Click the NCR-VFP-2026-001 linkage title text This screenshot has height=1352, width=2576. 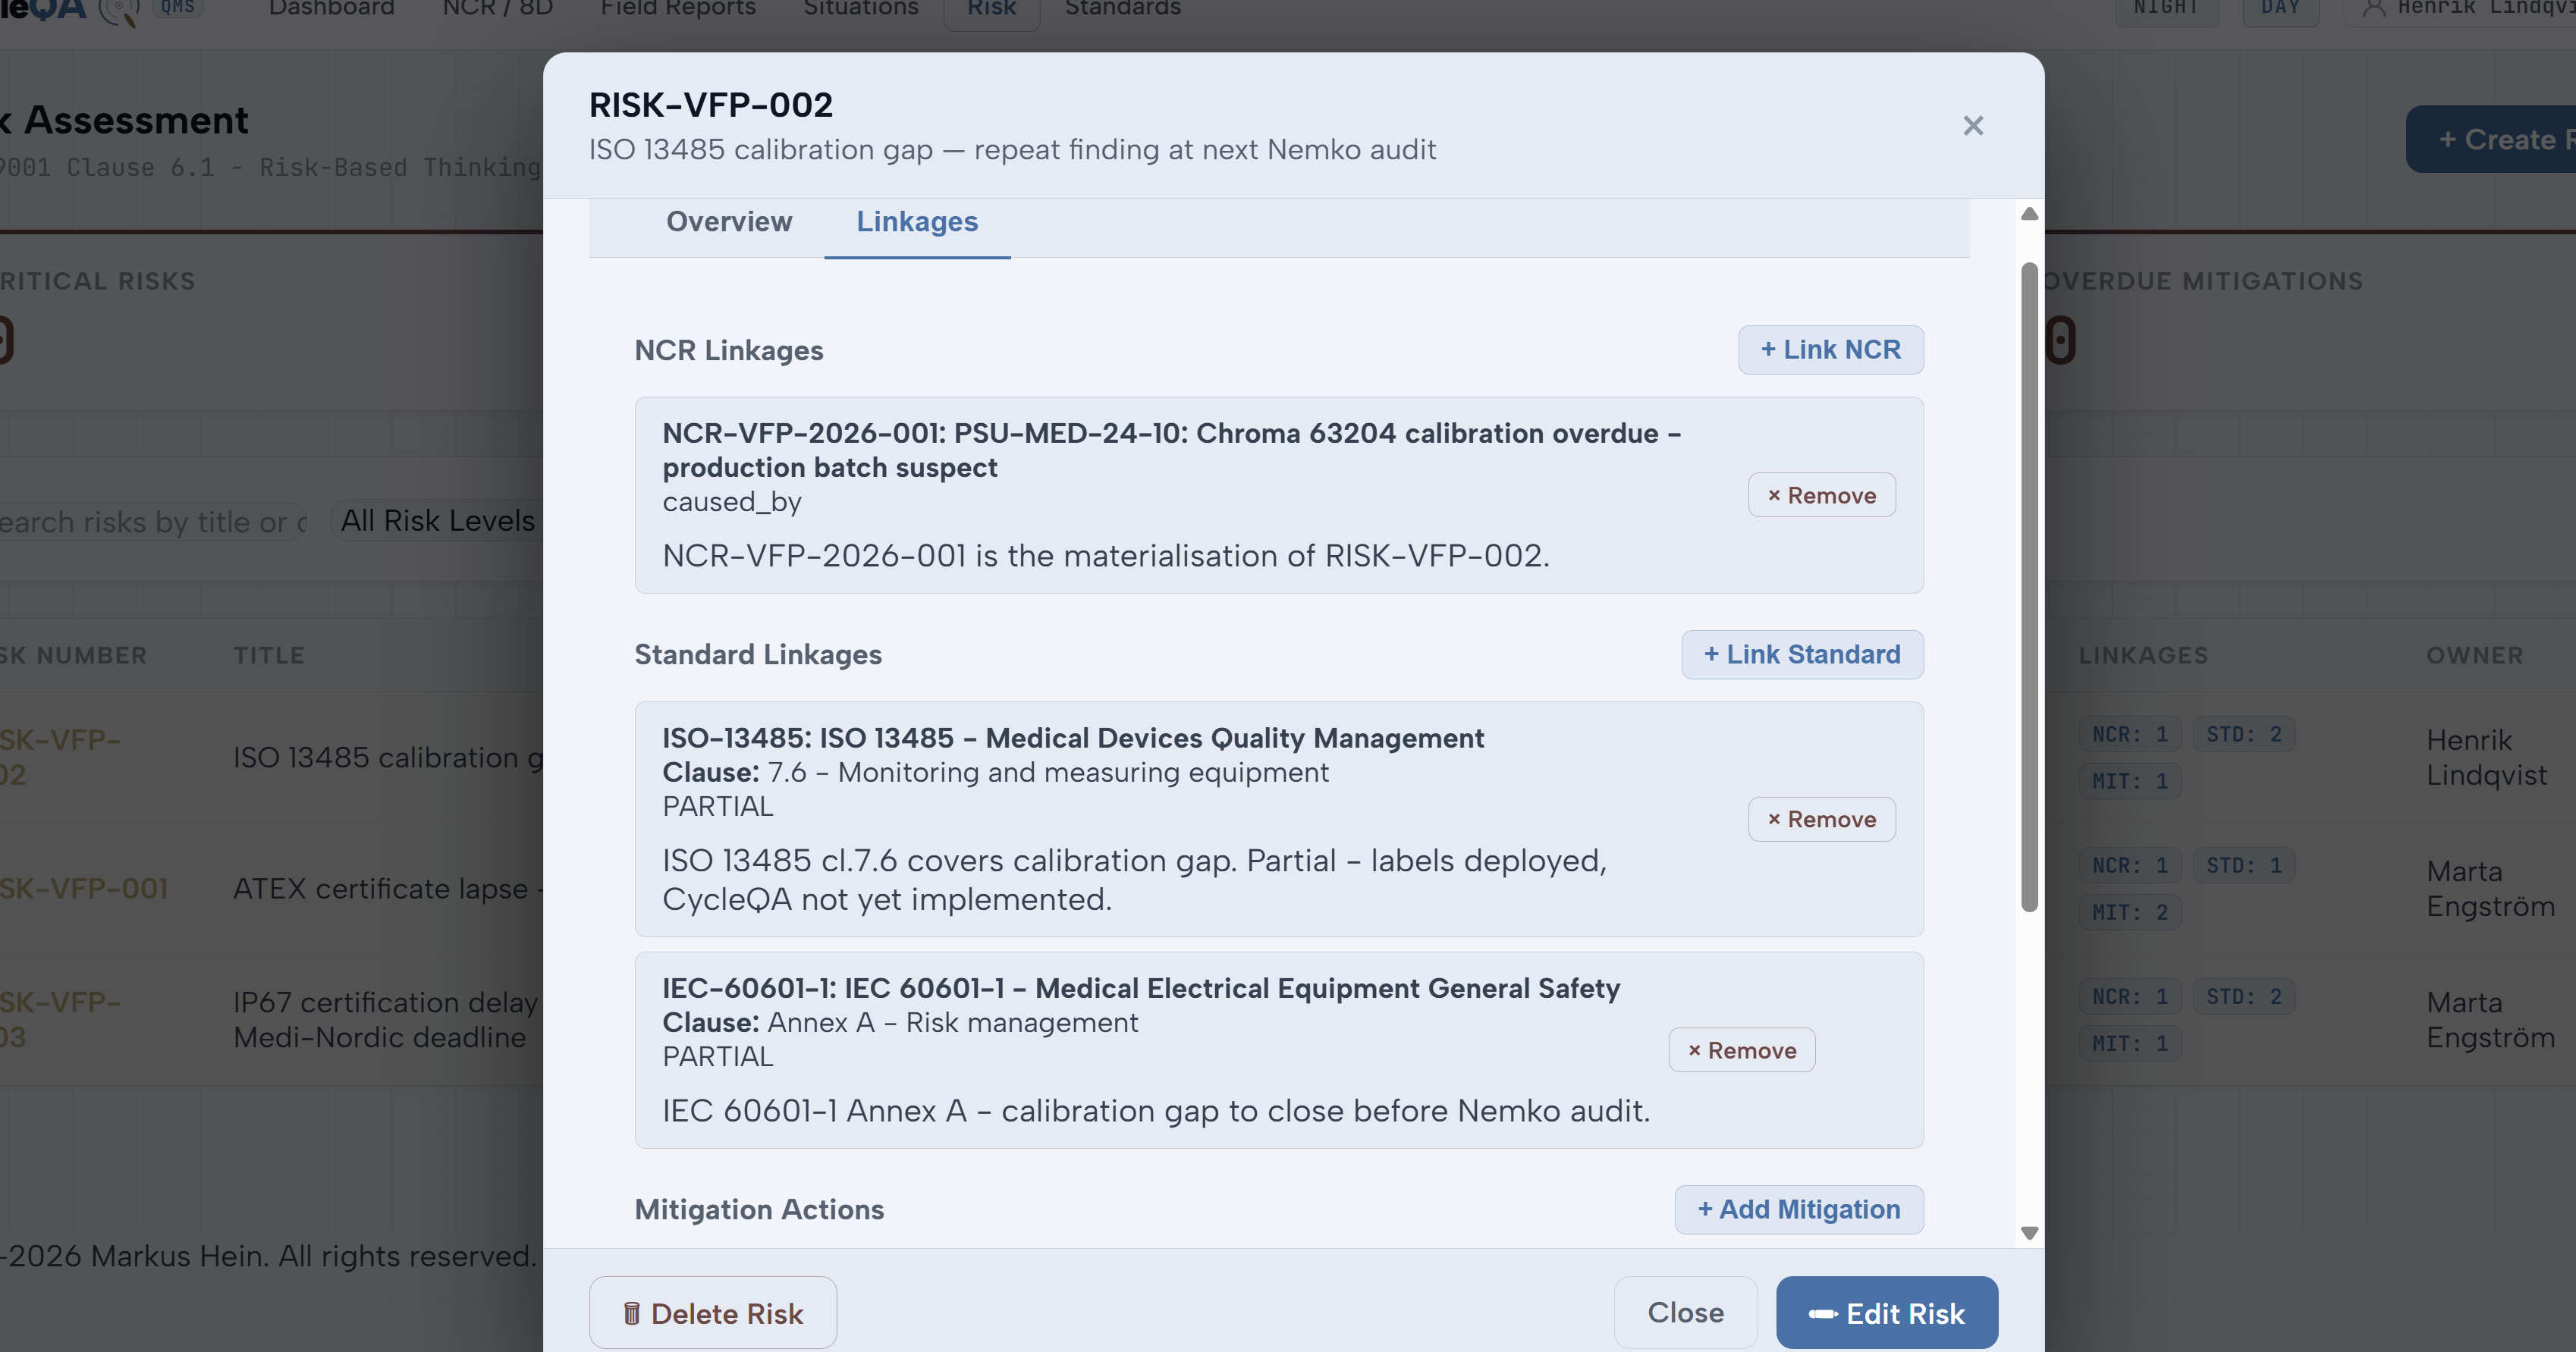click(x=1171, y=450)
